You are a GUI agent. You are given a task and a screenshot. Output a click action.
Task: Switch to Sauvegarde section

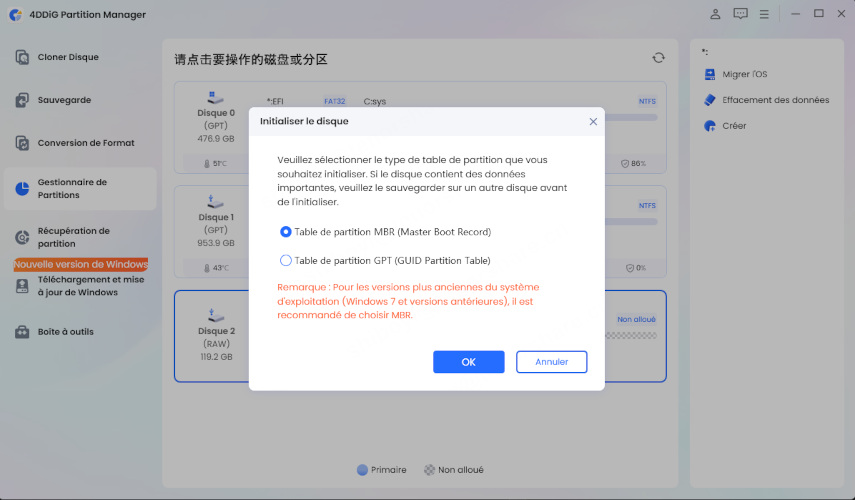click(x=64, y=100)
